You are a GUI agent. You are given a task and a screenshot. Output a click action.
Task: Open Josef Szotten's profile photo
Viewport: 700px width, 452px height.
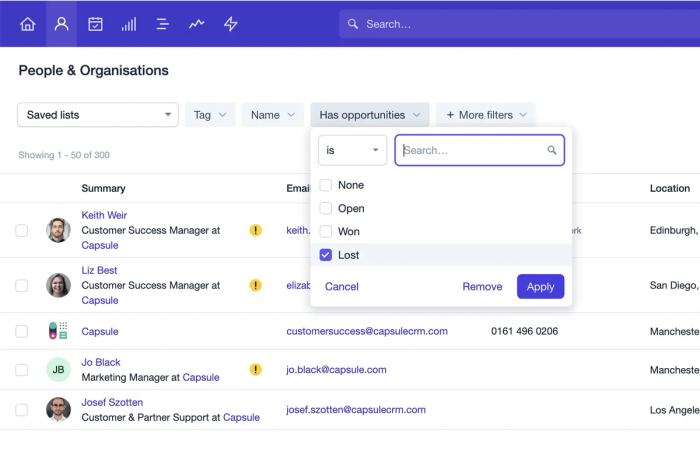tap(58, 409)
